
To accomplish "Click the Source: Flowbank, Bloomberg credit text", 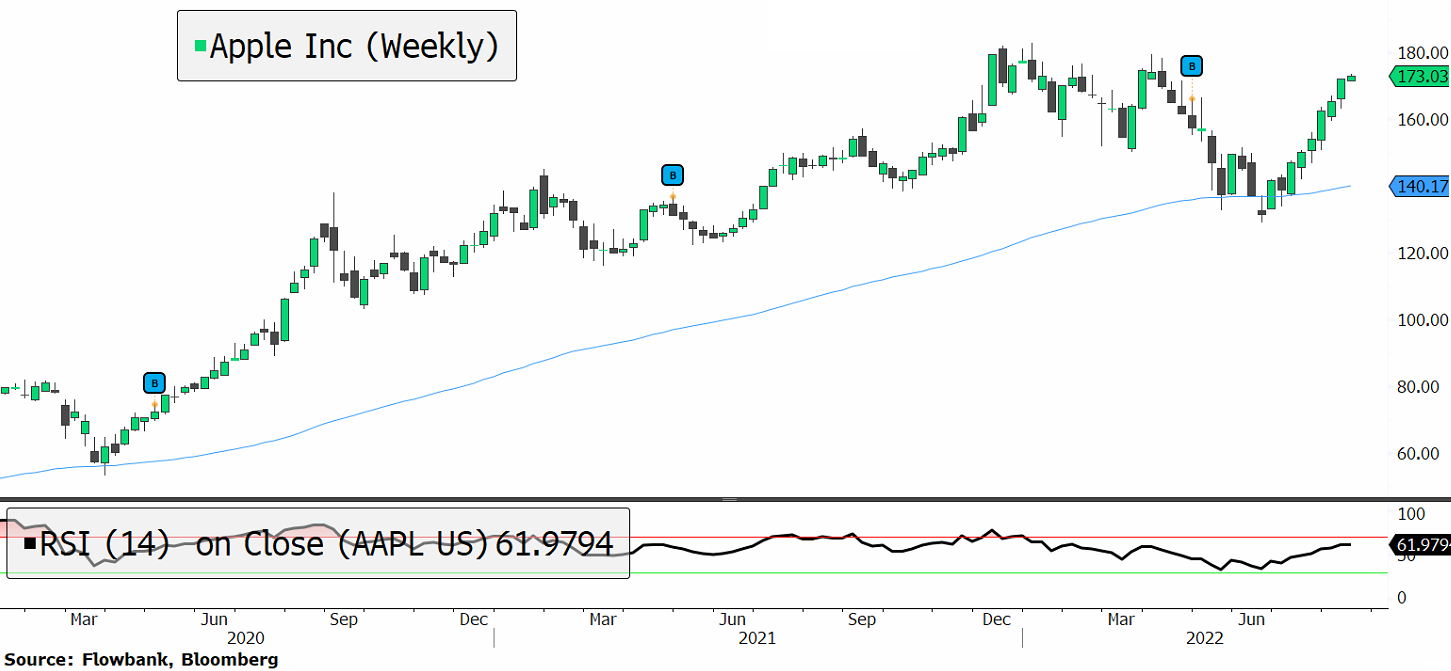I will (x=141, y=660).
